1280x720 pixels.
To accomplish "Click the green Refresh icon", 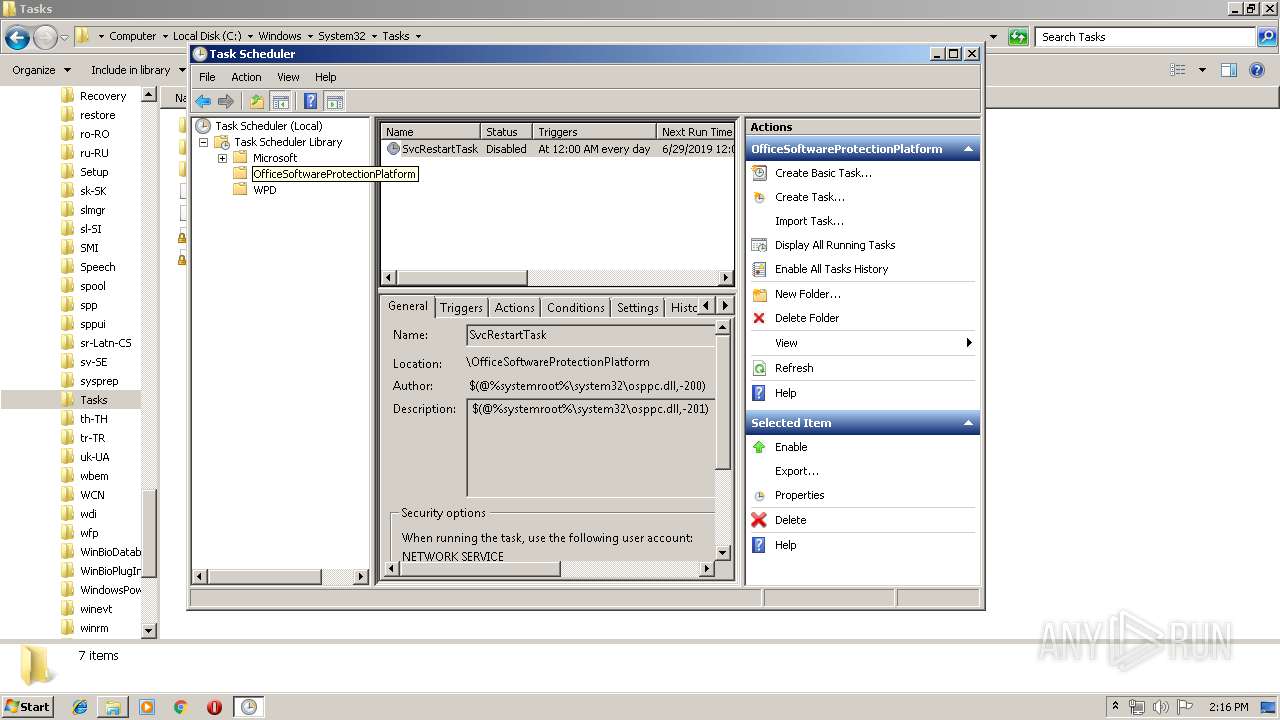I will tap(759, 368).
